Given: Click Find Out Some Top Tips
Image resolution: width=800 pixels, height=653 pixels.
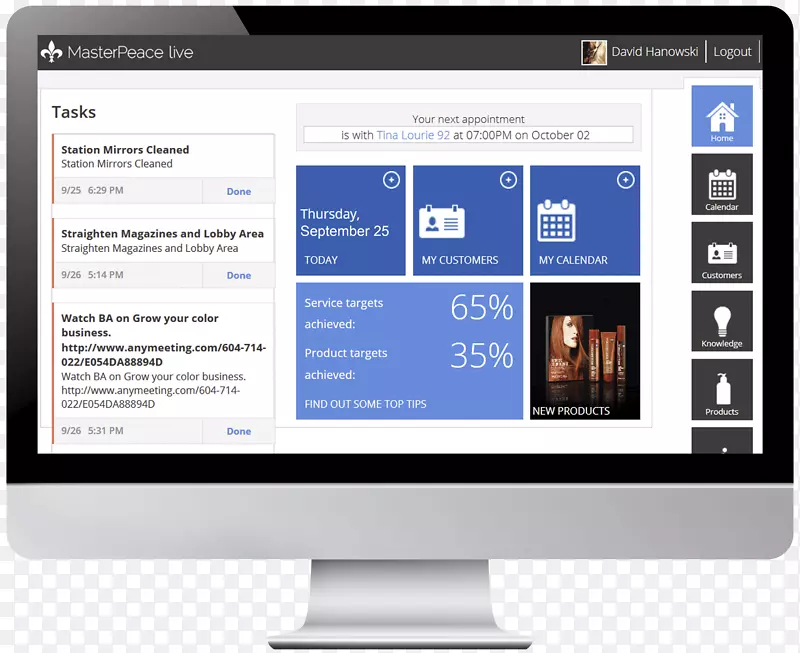Looking at the screenshot, I should [x=365, y=404].
